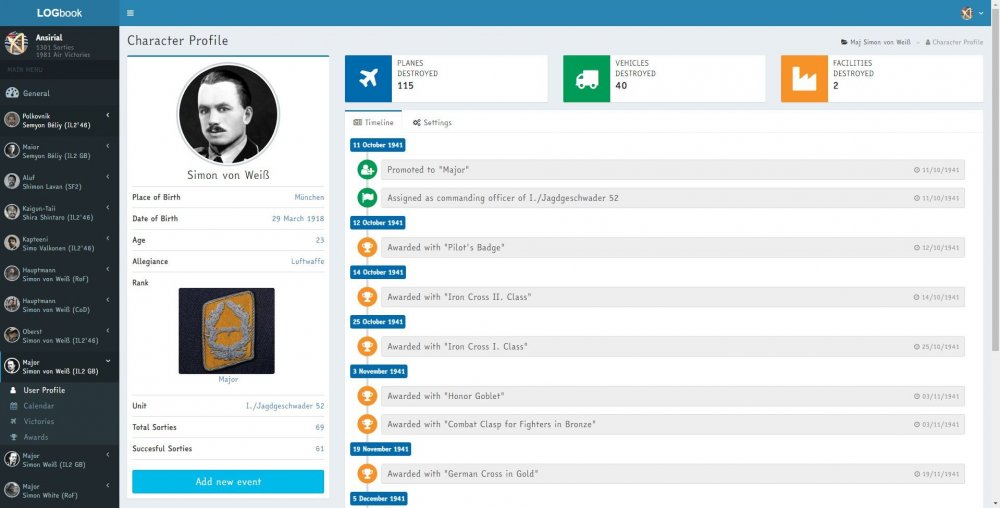Expand Major Simon White (RoF) character

(59, 490)
